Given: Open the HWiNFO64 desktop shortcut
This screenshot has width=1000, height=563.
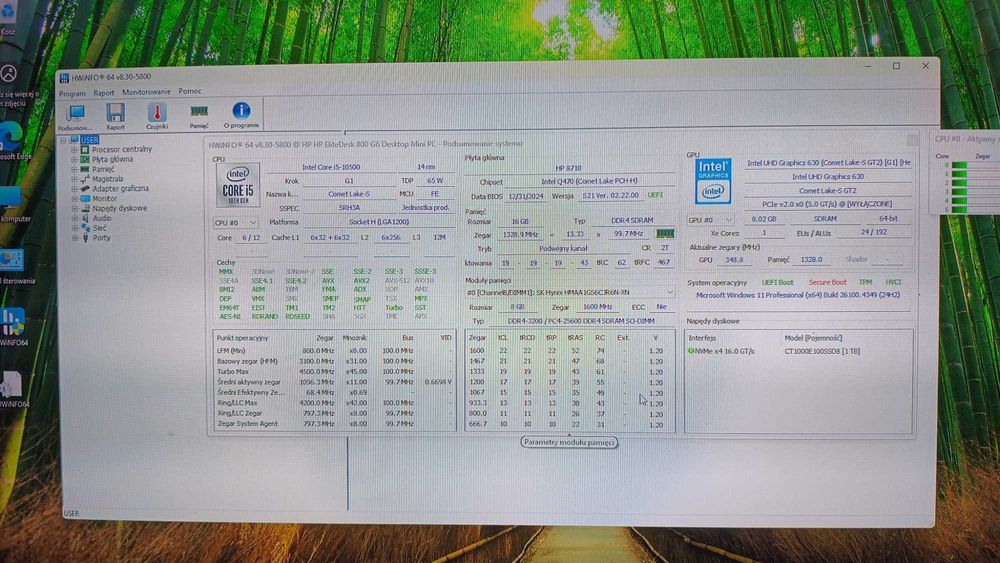Looking at the screenshot, I should tap(12, 328).
